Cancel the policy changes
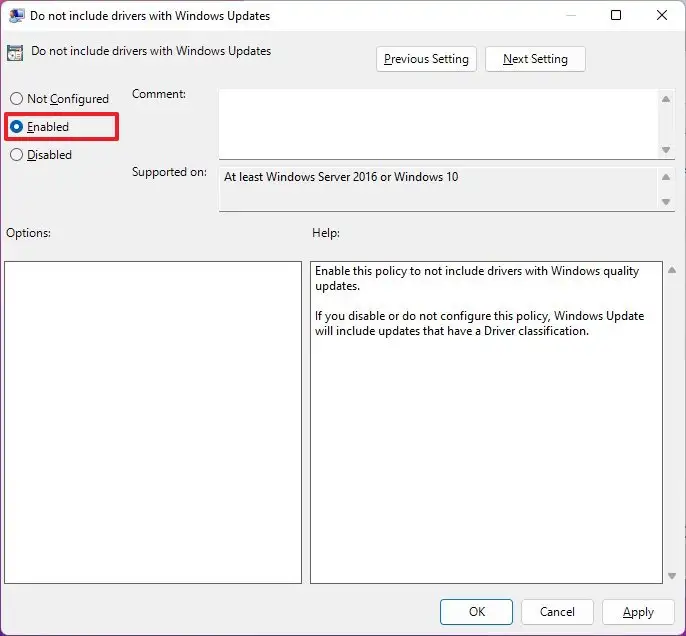686x636 pixels. pyautogui.click(x=557, y=612)
